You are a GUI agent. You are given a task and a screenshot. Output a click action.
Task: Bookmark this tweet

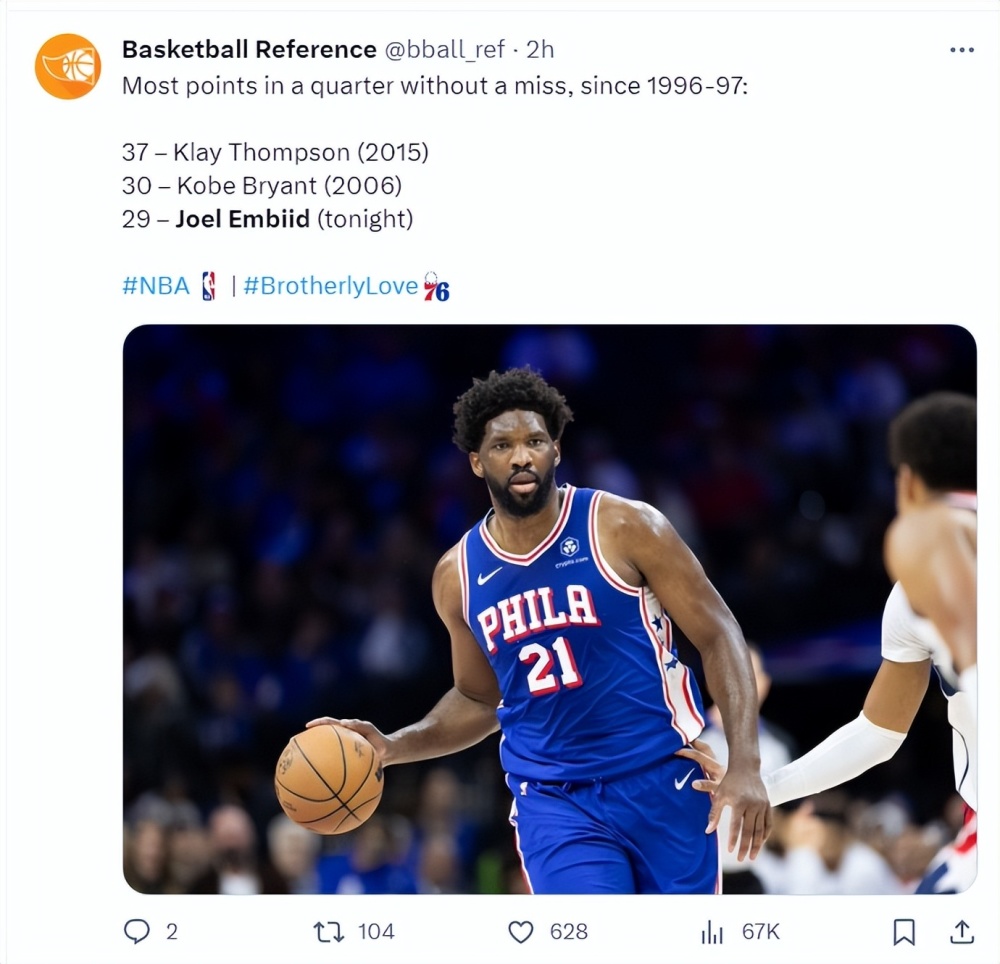[x=904, y=932]
